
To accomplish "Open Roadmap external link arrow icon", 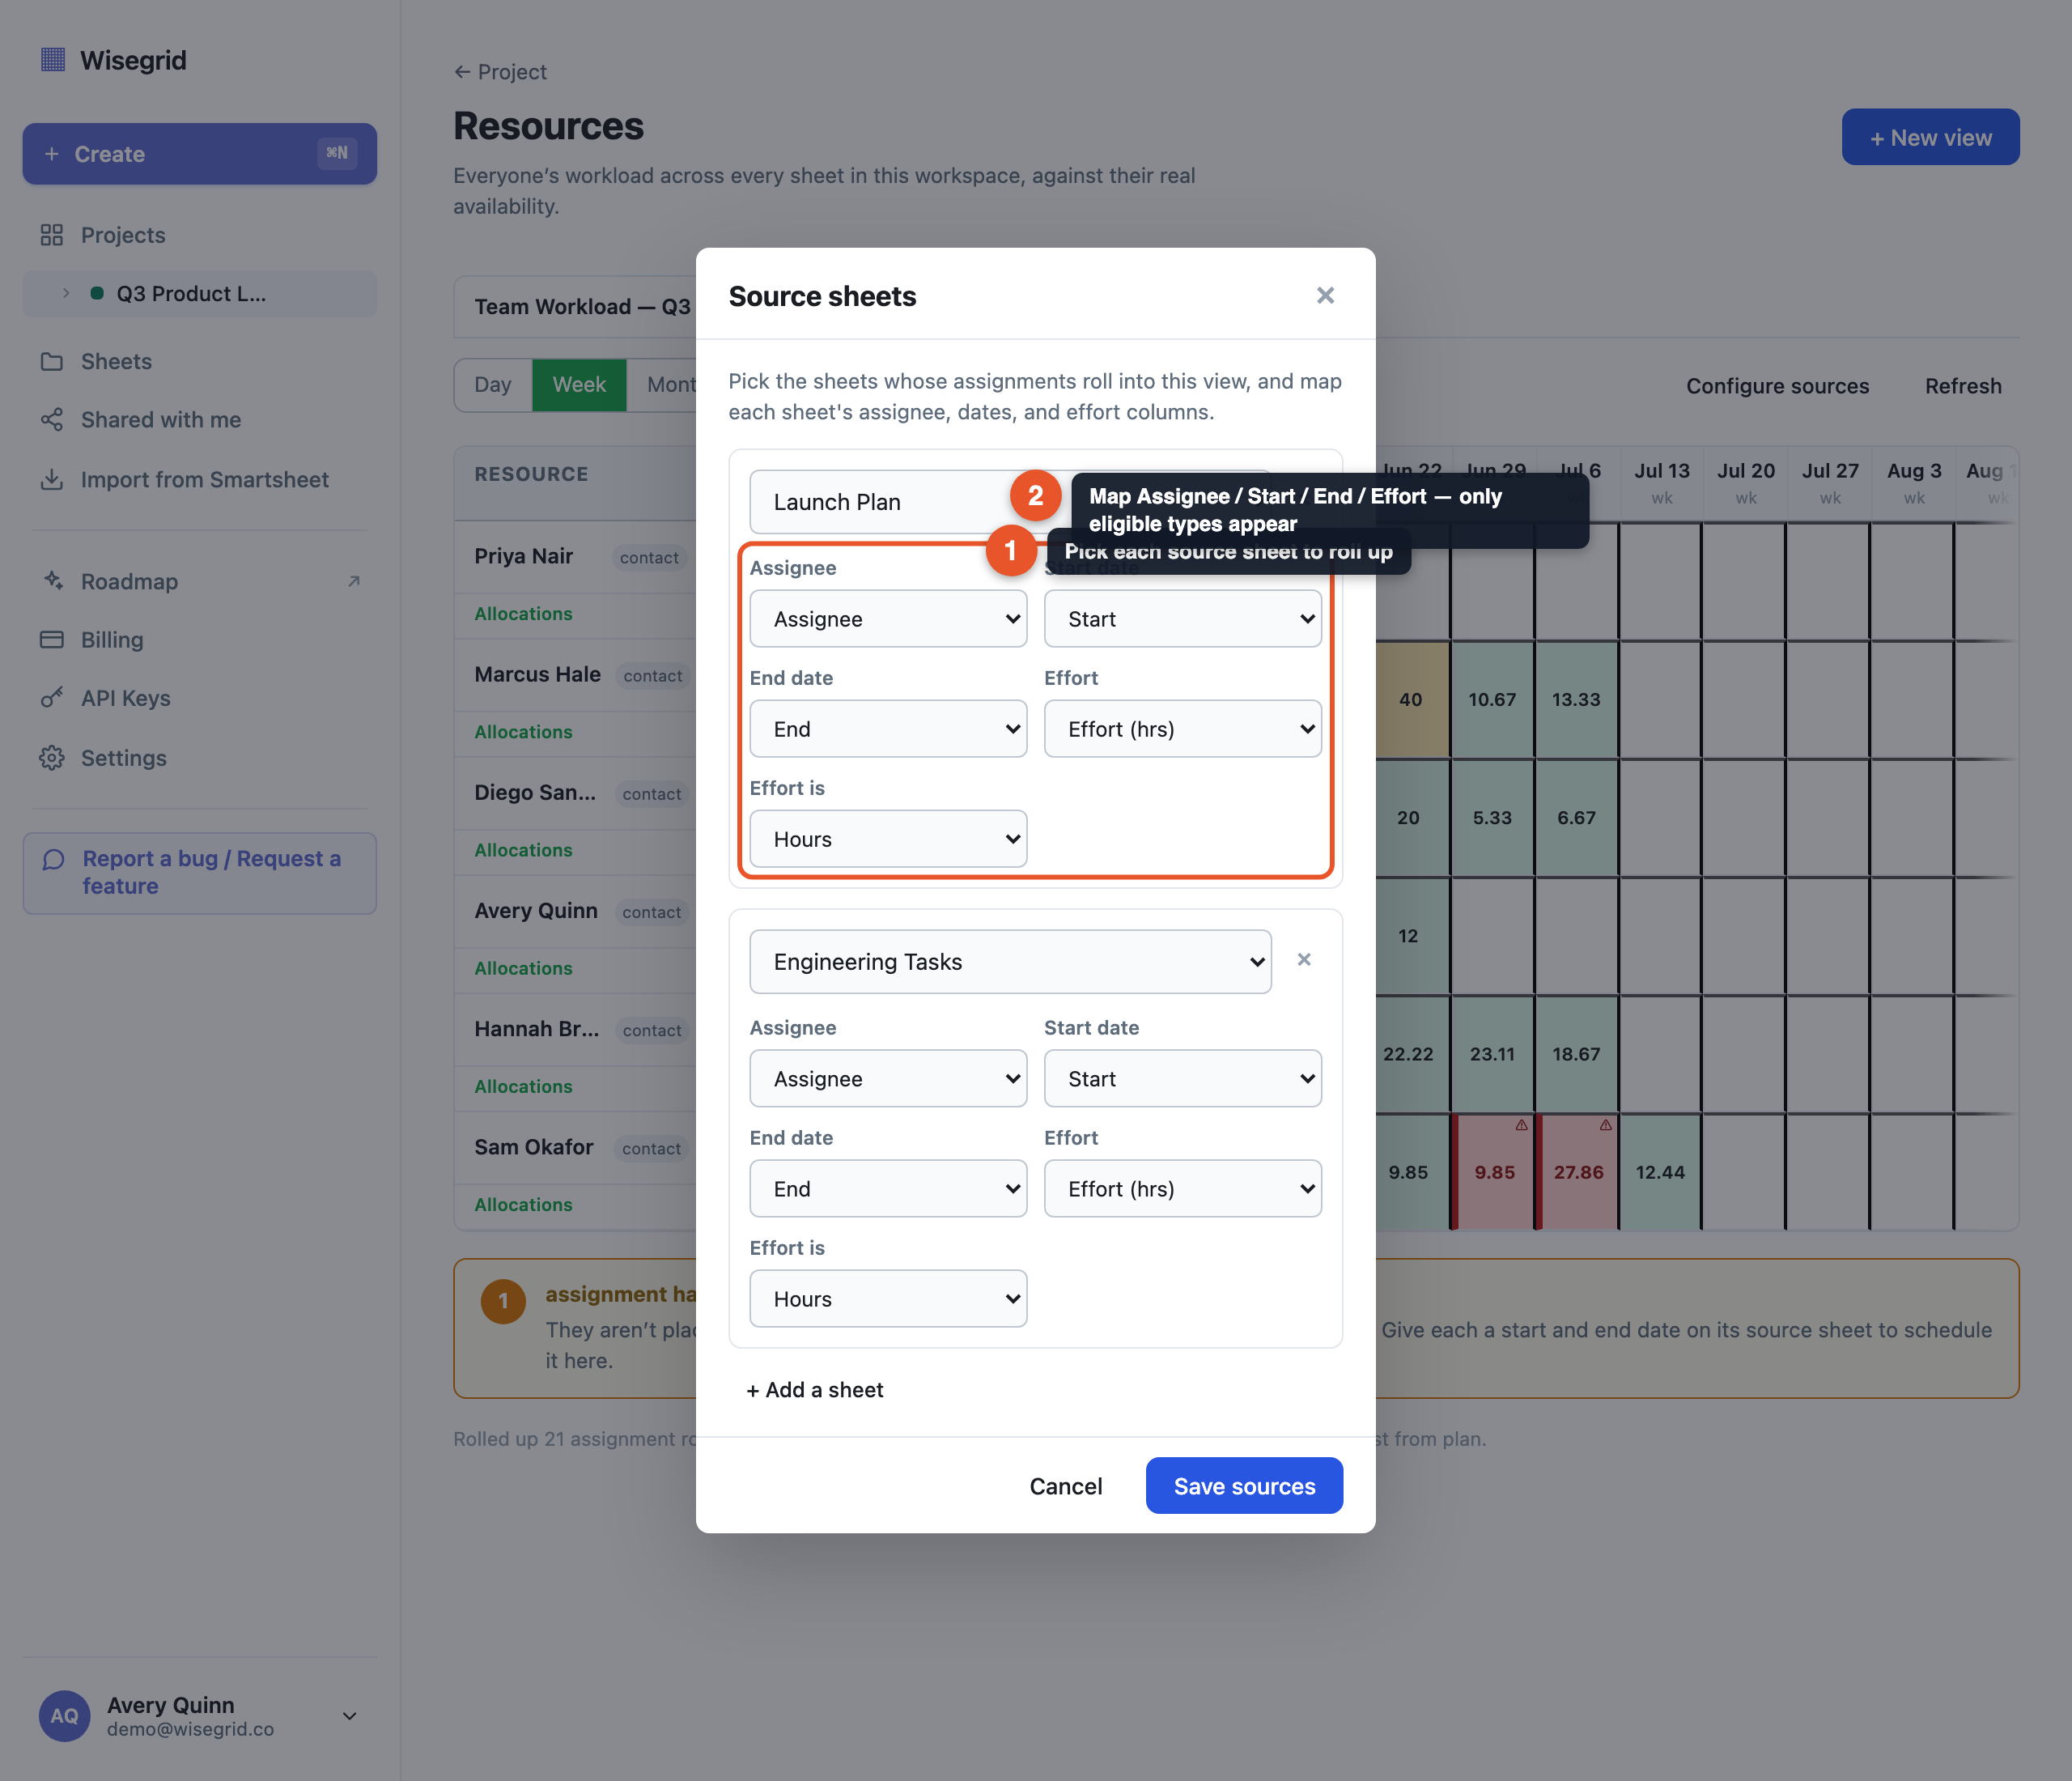I will (353, 581).
